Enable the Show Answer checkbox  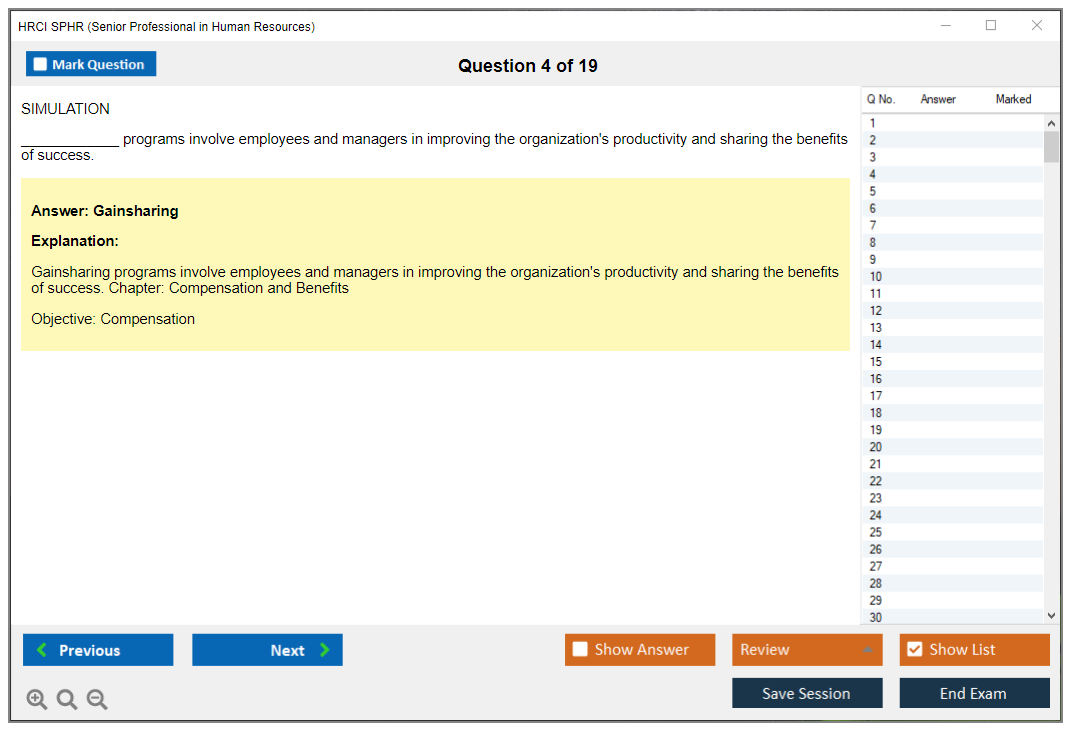pos(580,650)
